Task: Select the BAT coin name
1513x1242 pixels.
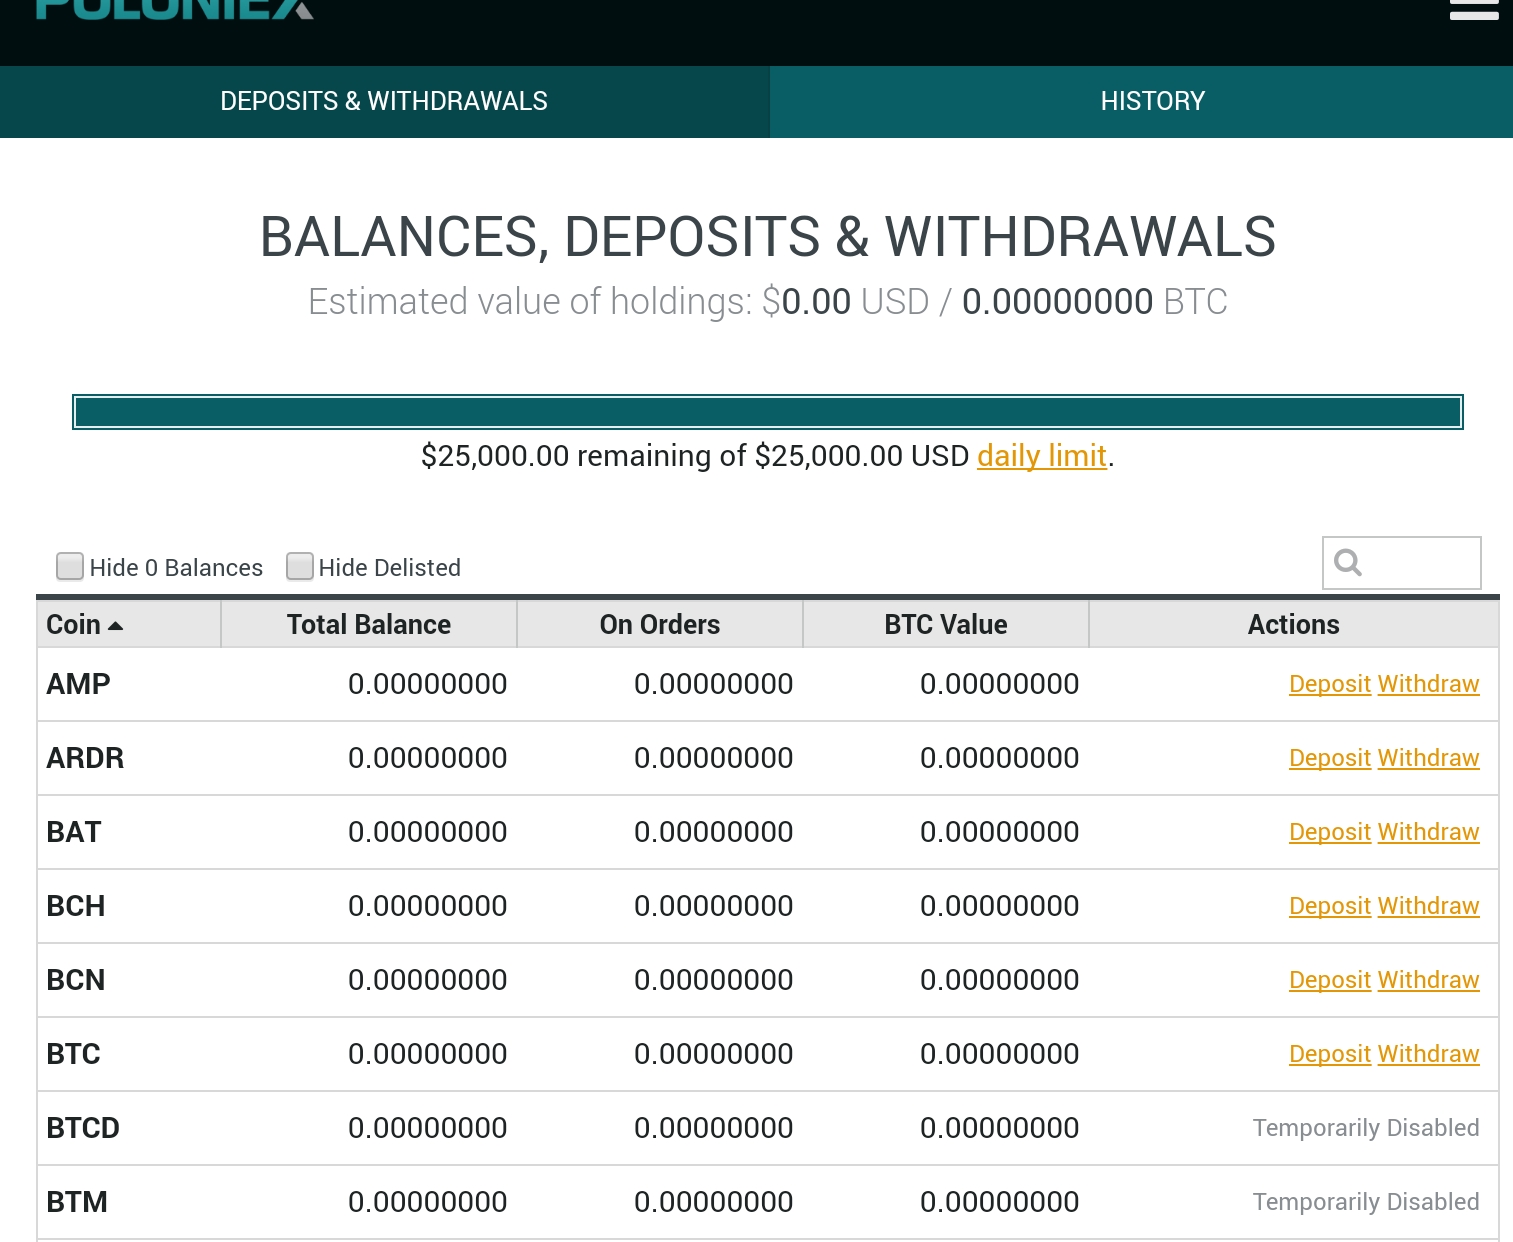Action: pos(74,832)
